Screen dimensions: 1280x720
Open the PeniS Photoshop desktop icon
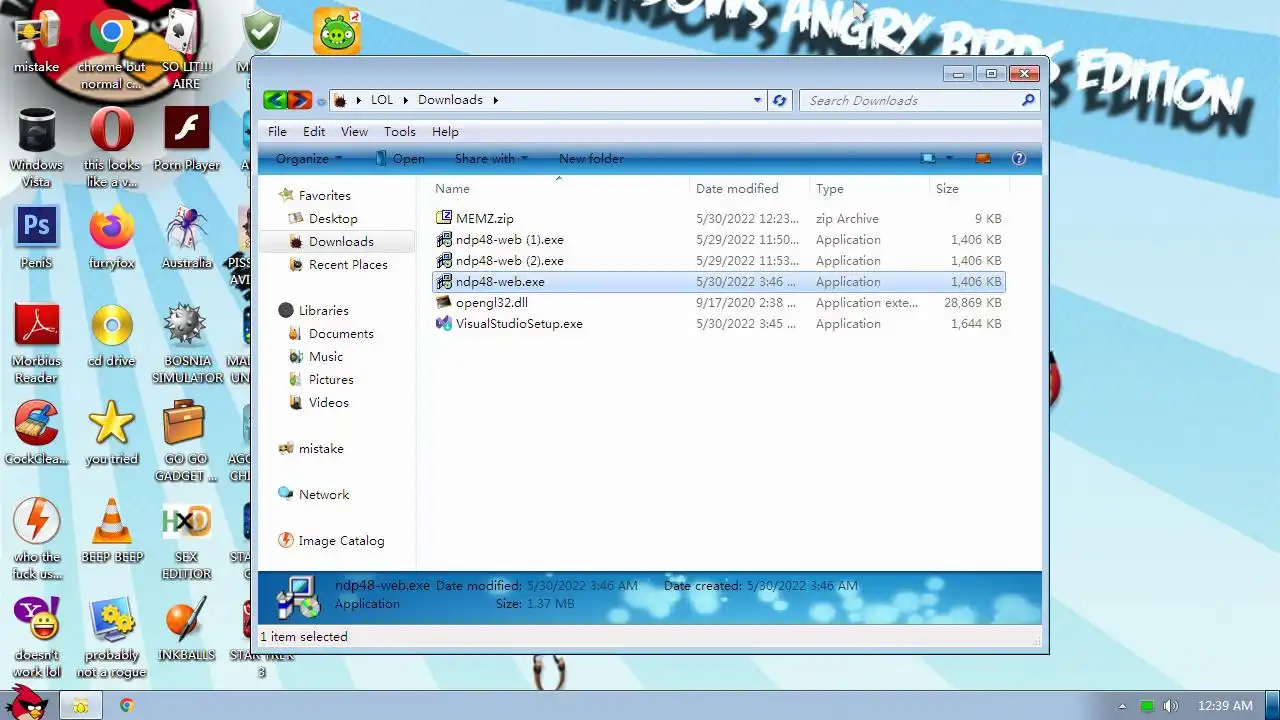tap(36, 237)
